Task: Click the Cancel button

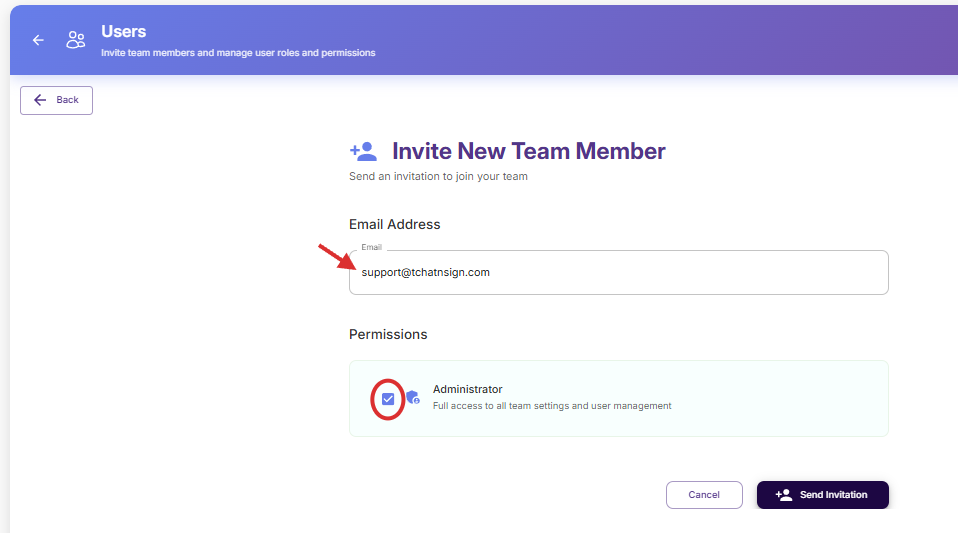Action: [x=704, y=494]
